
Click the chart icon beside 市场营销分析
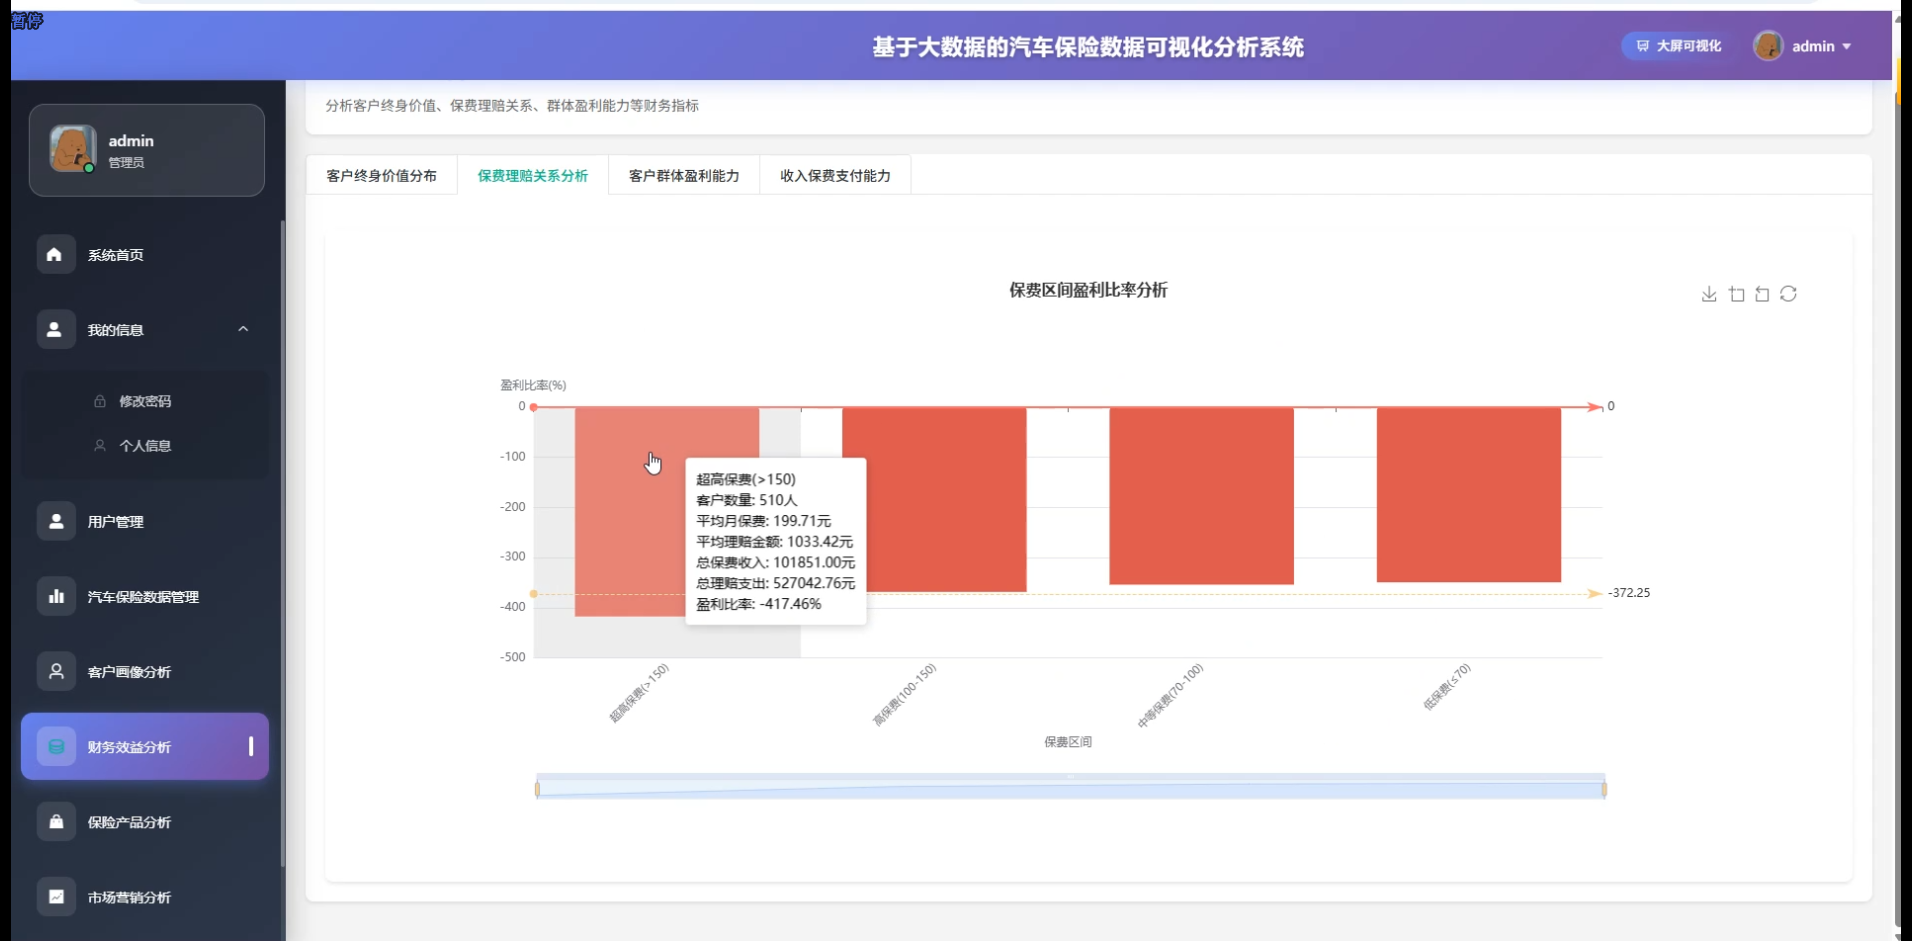(56, 897)
